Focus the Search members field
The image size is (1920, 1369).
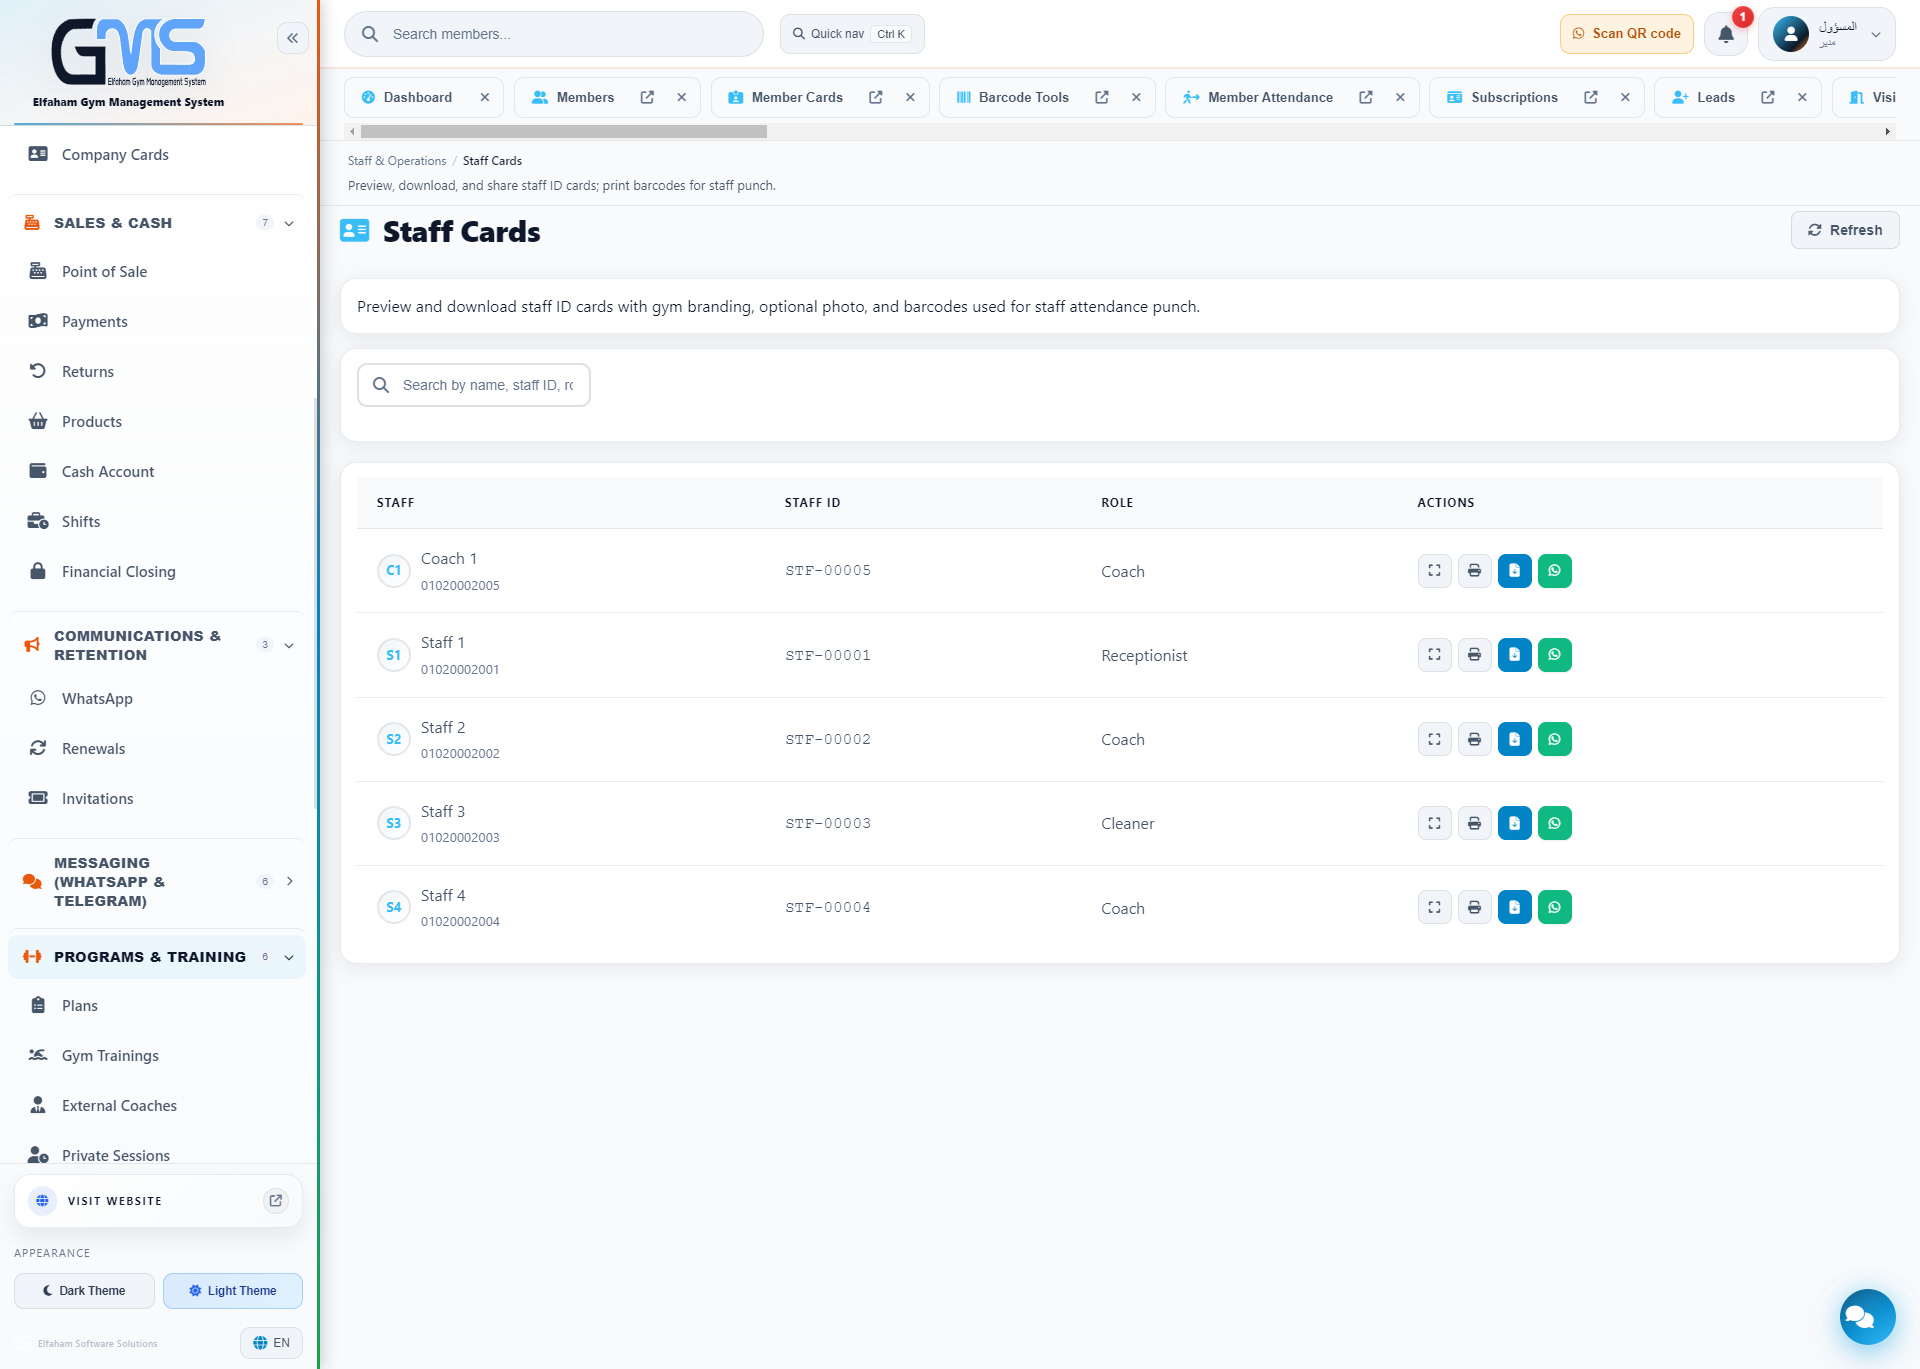click(x=554, y=34)
